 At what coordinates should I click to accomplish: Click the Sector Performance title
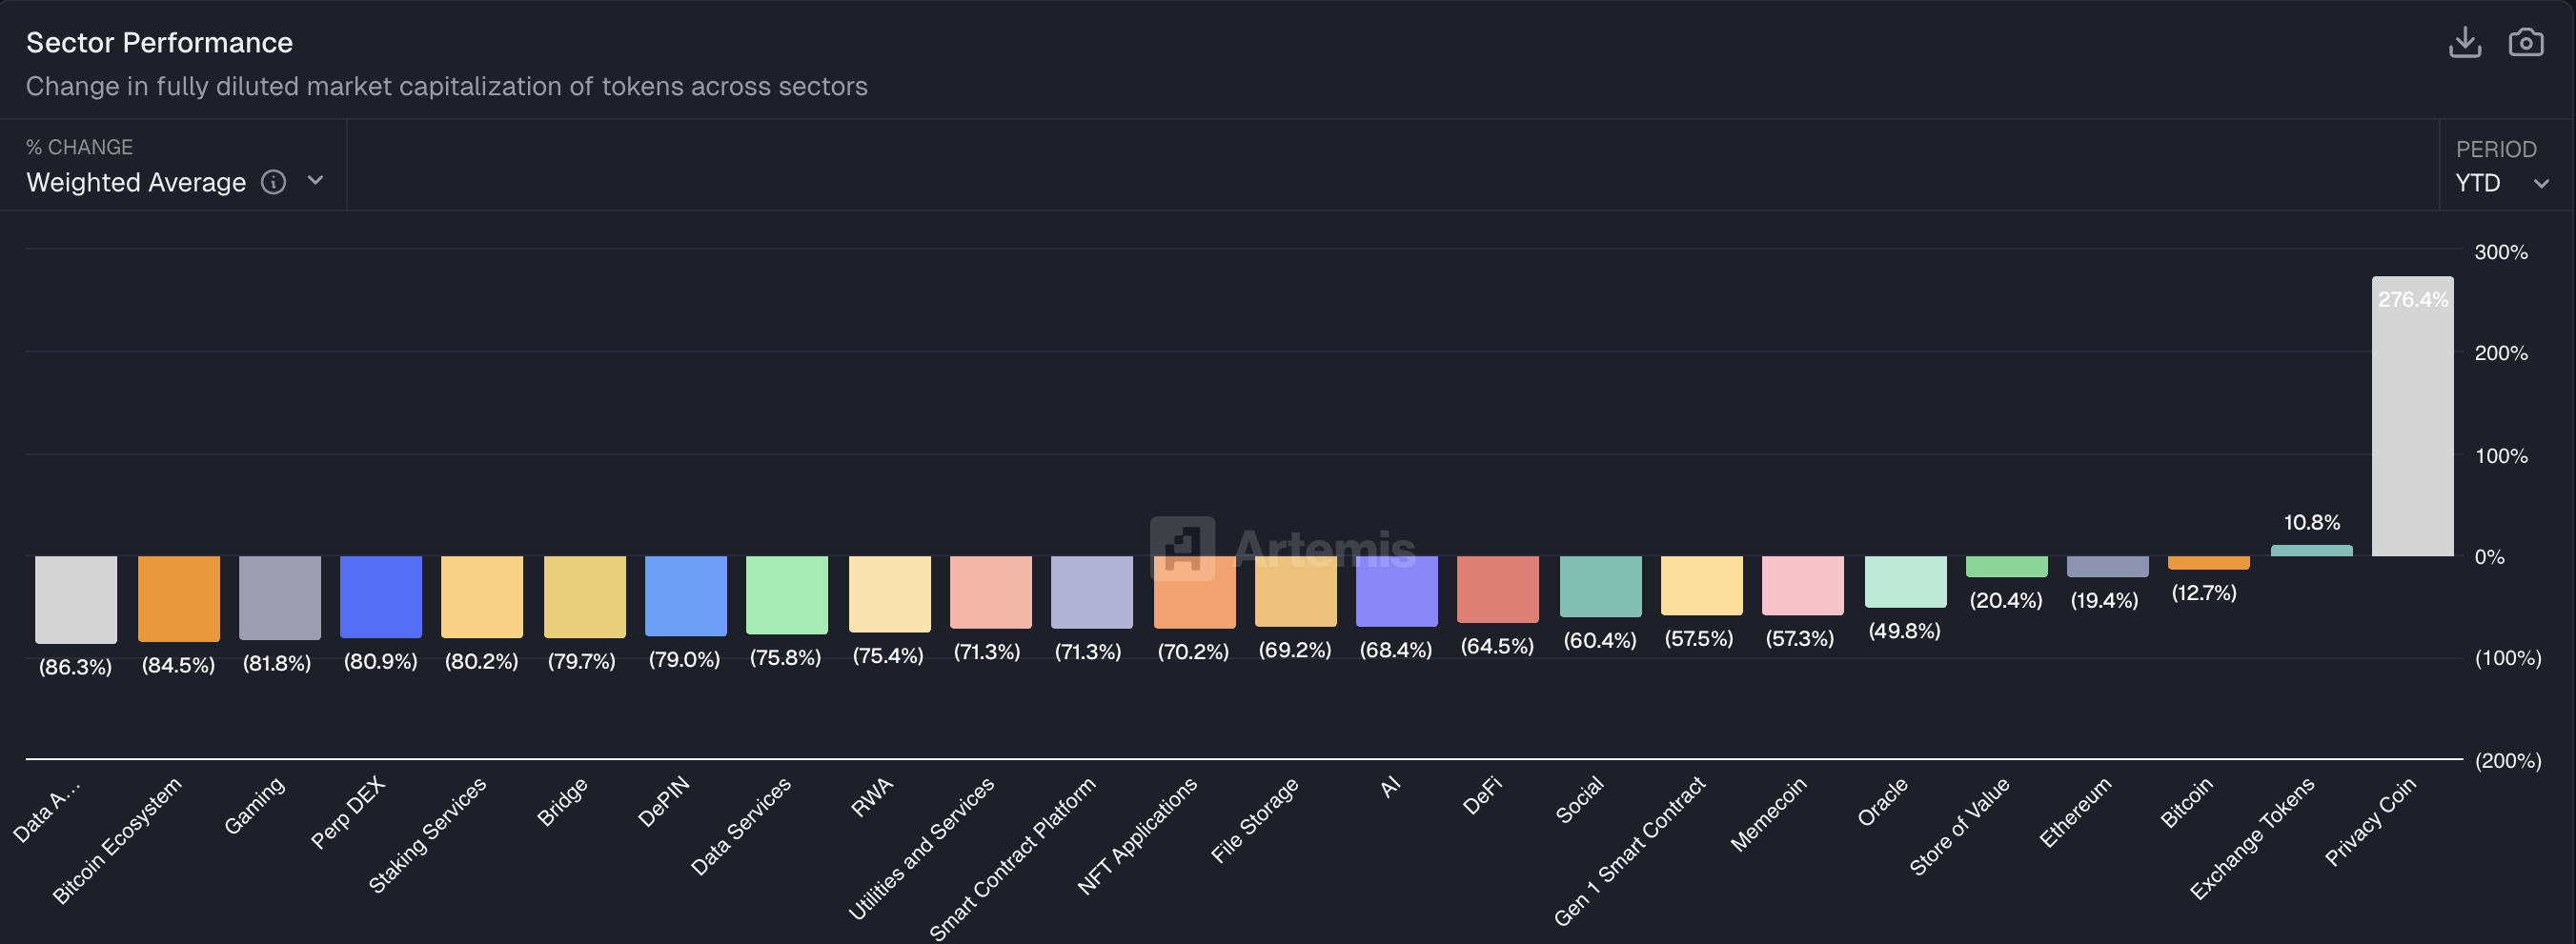[x=160, y=42]
